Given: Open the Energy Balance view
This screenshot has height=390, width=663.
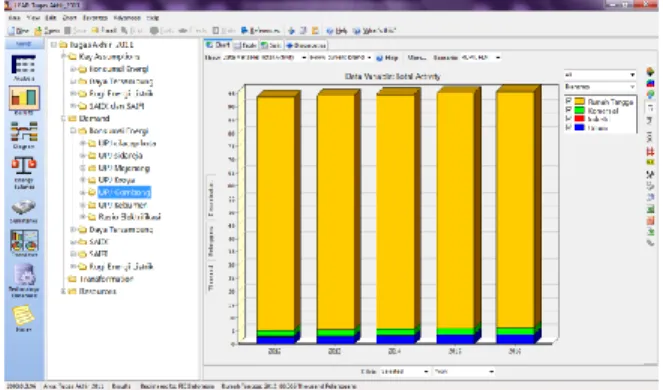Looking at the screenshot, I should (24, 172).
